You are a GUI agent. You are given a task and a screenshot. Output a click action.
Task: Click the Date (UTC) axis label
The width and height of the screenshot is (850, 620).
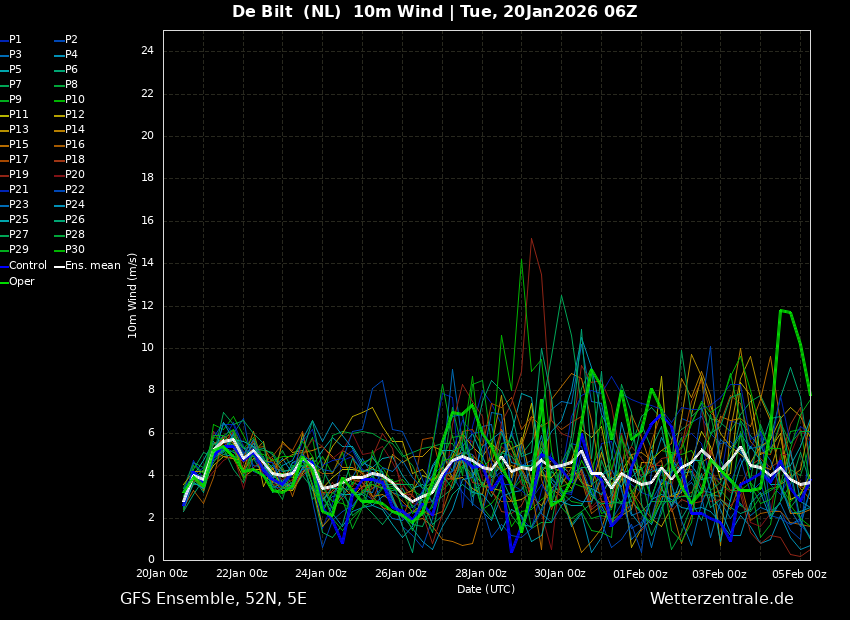click(486, 589)
